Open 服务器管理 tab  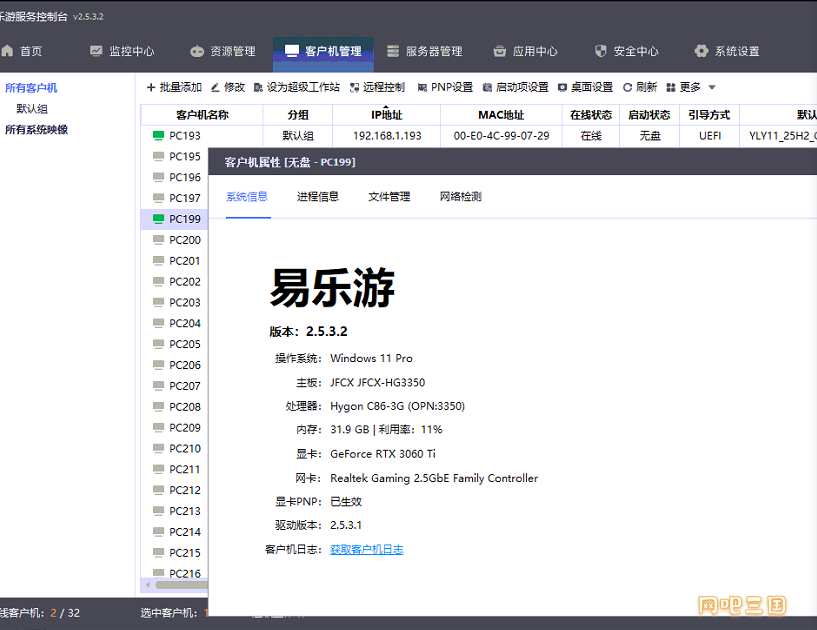(425, 51)
